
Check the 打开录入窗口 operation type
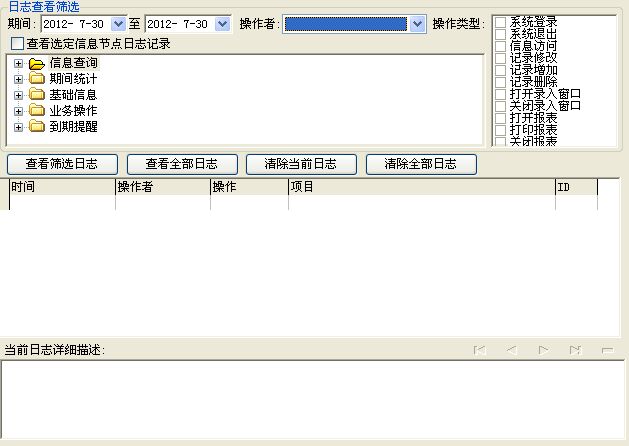(501, 94)
